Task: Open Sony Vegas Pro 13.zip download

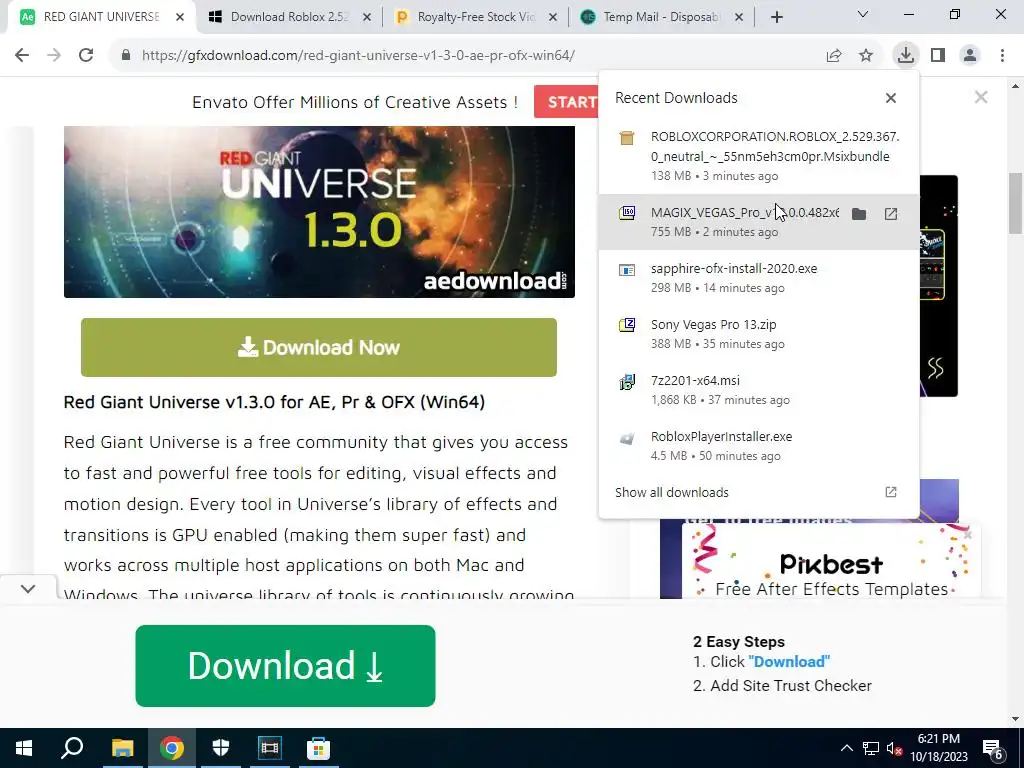Action: [759, 334]
